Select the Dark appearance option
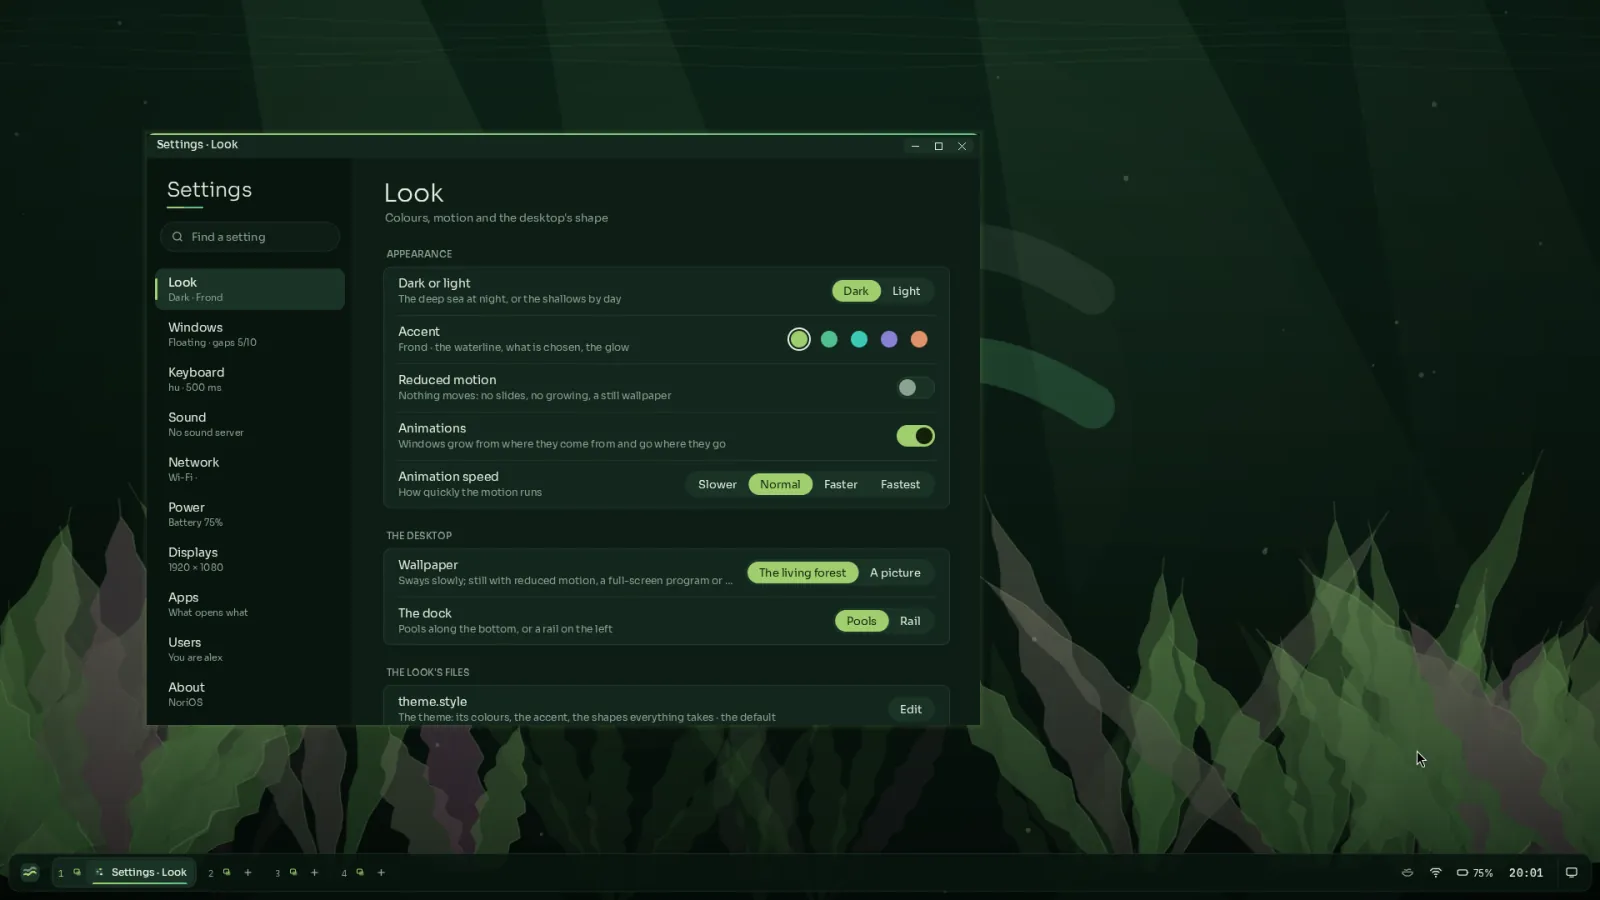This screenshot has width=1600, height=900. point(856,291)
